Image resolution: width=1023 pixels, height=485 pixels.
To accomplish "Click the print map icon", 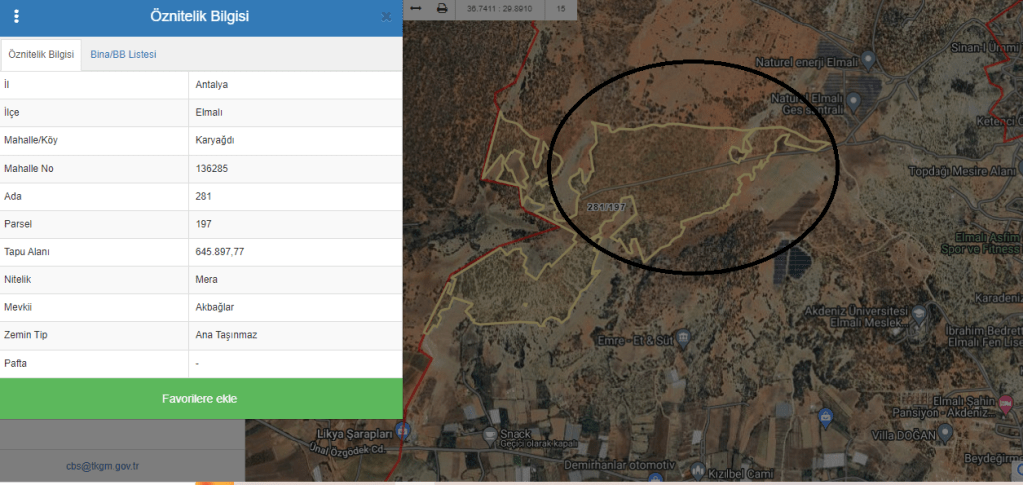I will coord(442,9).
